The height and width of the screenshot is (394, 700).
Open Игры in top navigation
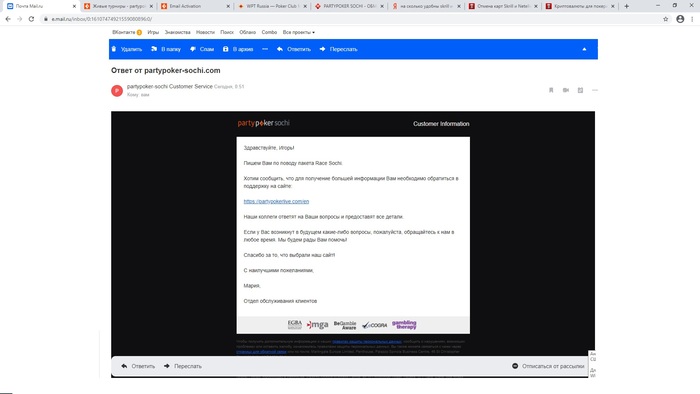(153, 32)
